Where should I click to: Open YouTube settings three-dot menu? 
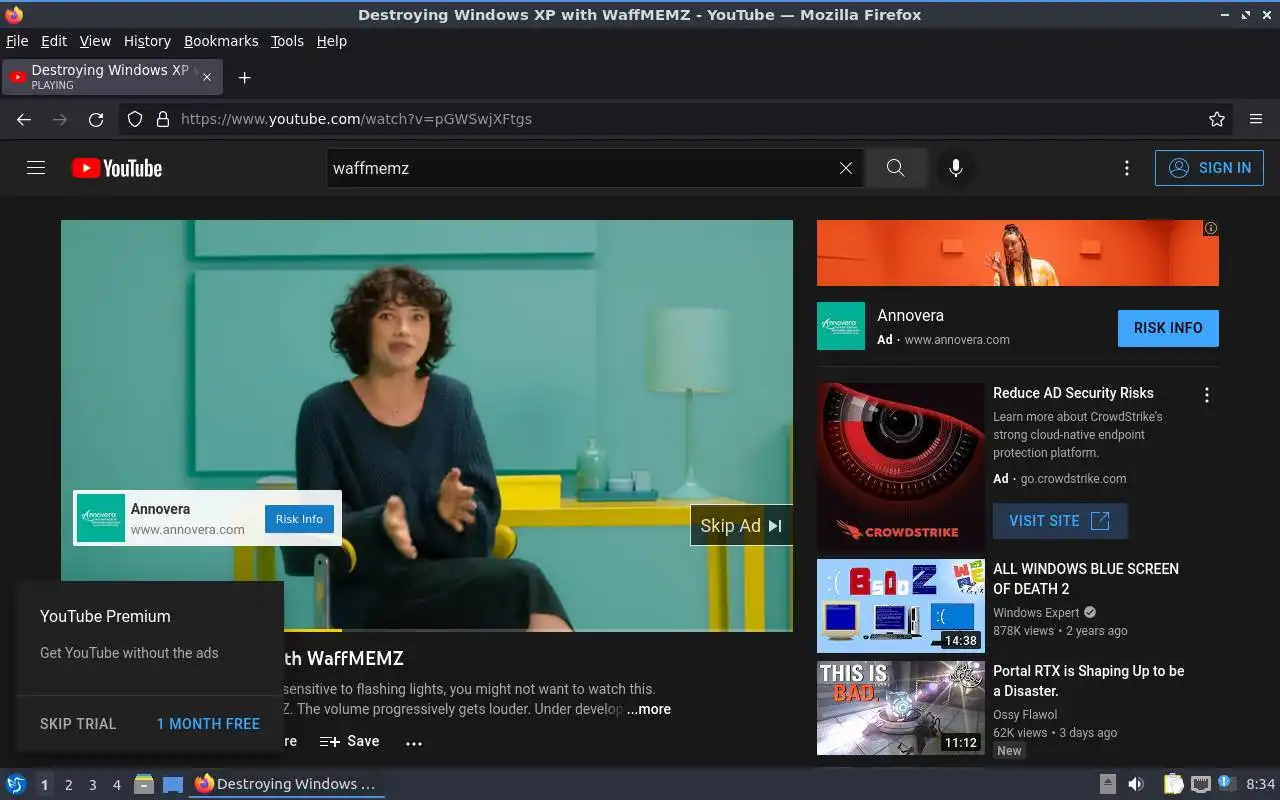coord(1127,168)
